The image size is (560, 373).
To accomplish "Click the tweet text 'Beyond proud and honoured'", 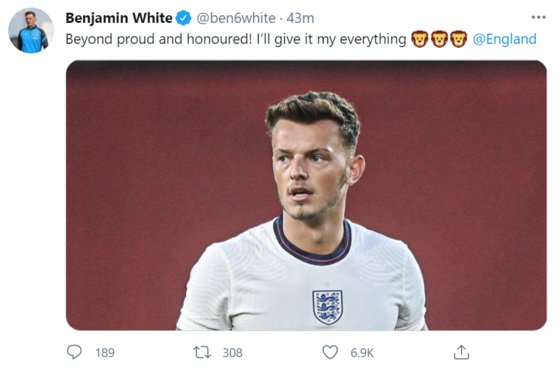I will [159, 39].
